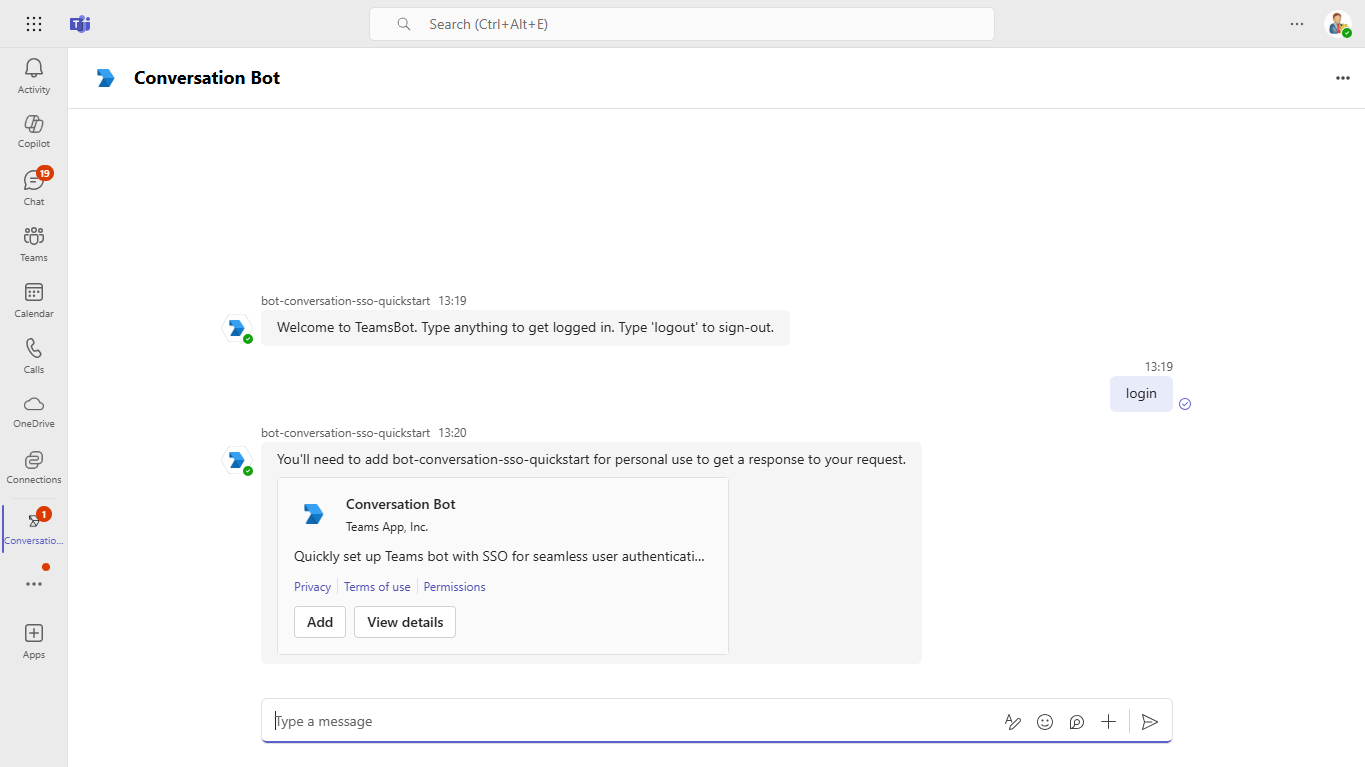The image size is (1365, 767).
Task: Open Apps store from sidebar
Action: [34, 641]
